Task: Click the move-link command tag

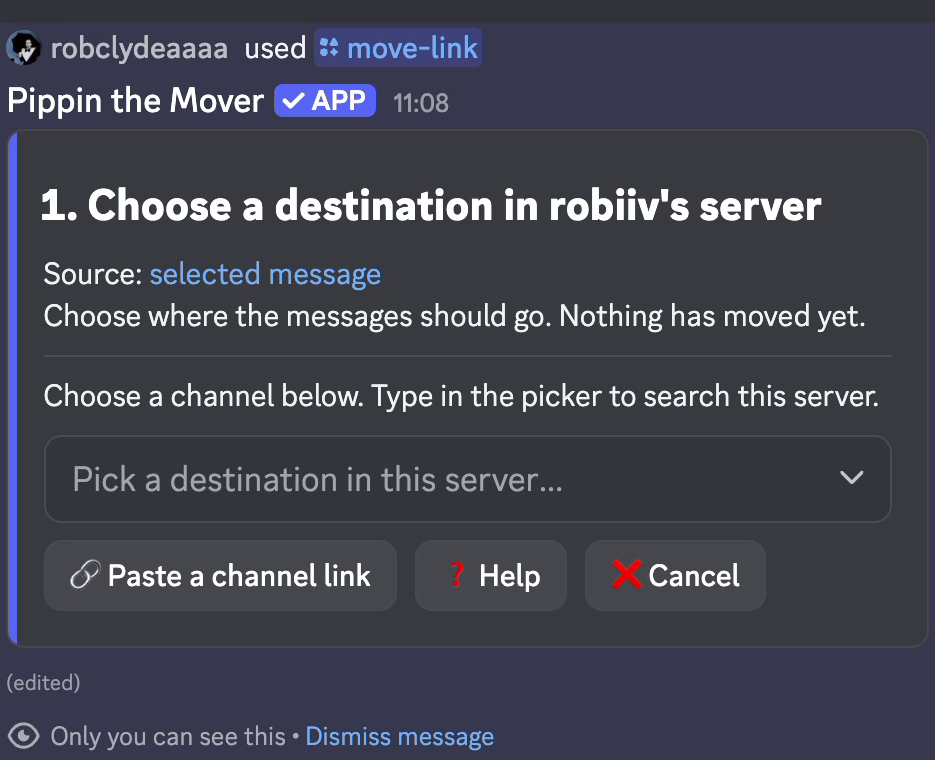Action: (x=398, y=48)
